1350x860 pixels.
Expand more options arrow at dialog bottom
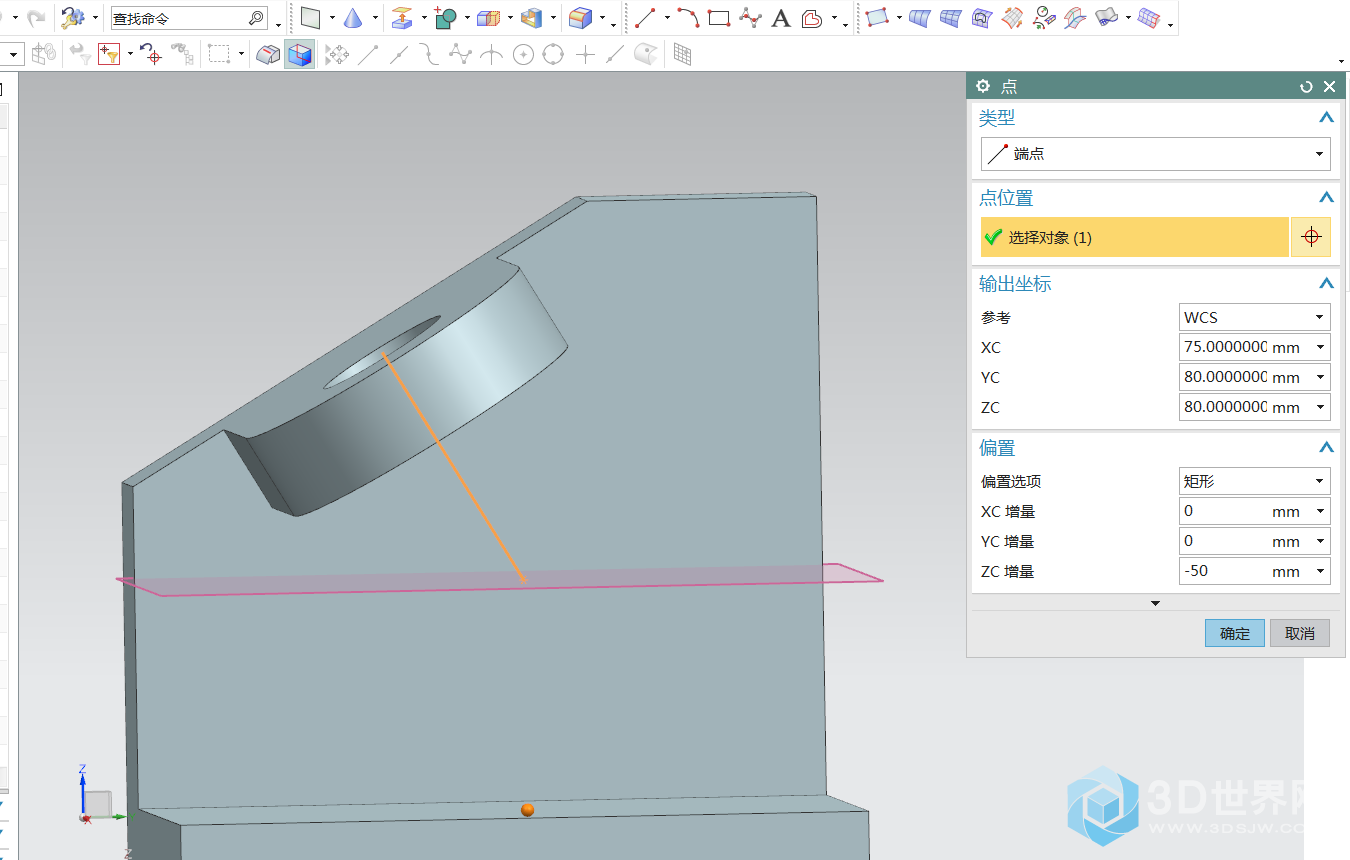pyautogui.click(x=1156, y=603)
